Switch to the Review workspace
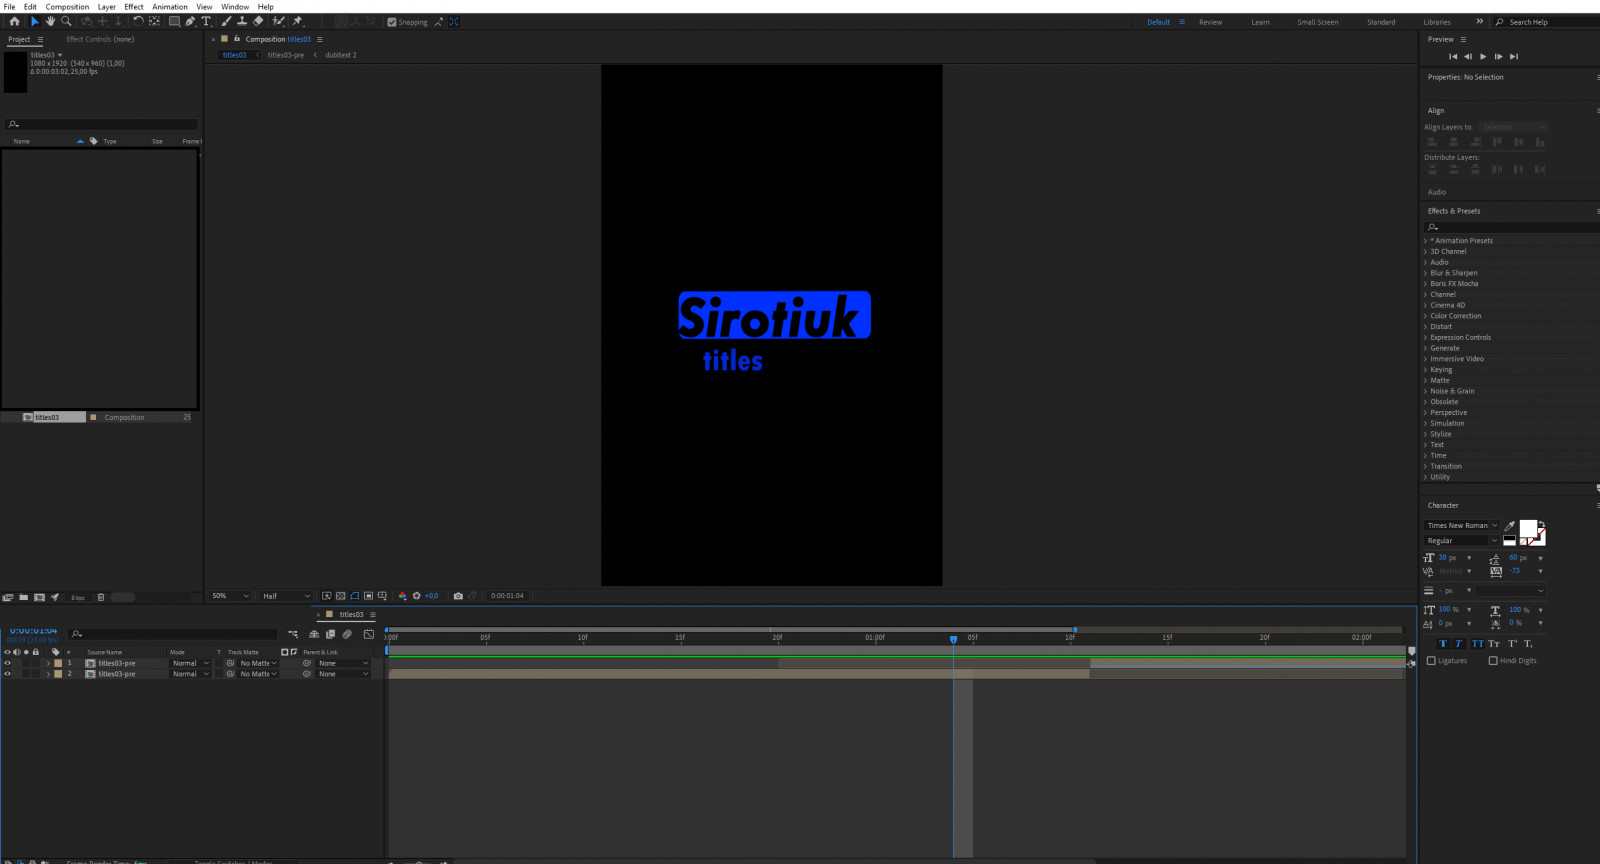This screenshot has width=1600, height=864. [1211, 22]
